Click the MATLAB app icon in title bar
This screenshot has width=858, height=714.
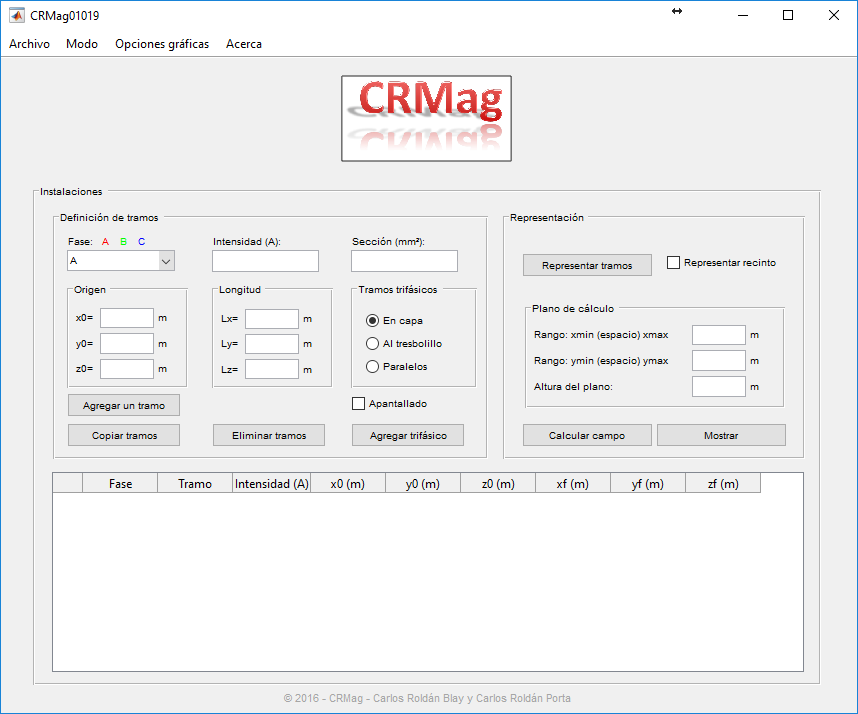(16, 16)
